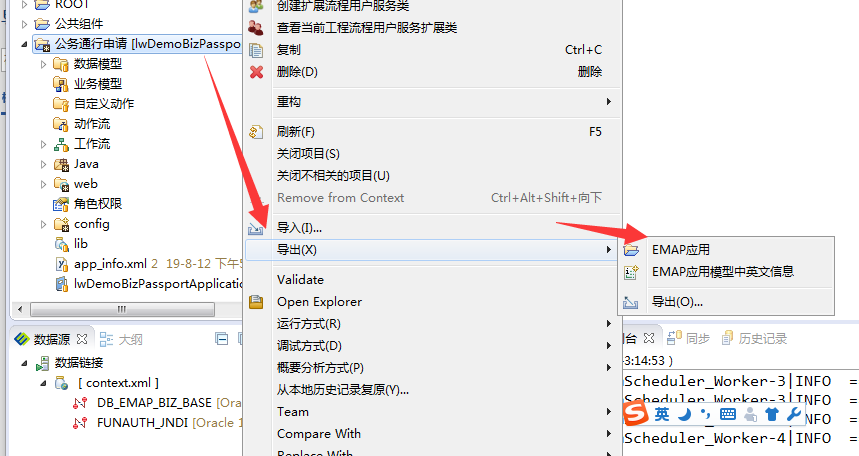Expand the 数据模型 tree node
859x456 pixels.
(43, 64)
